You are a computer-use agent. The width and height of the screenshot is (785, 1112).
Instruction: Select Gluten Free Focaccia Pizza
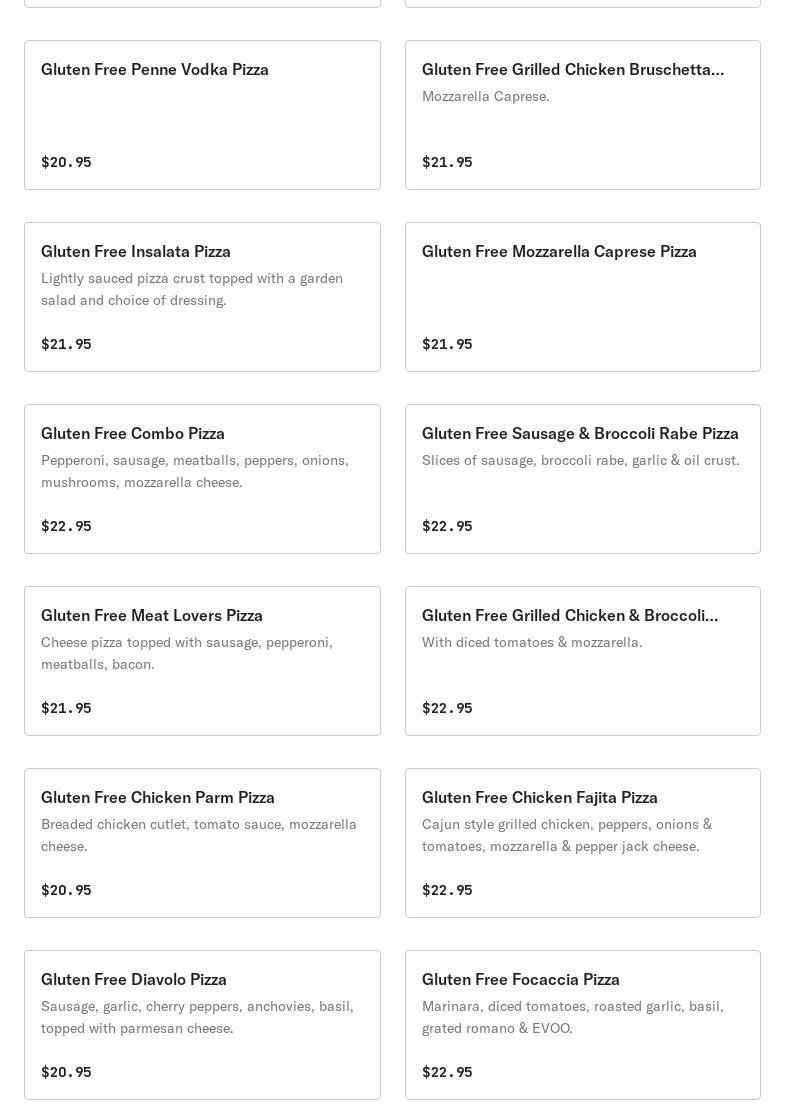[521, 980]
